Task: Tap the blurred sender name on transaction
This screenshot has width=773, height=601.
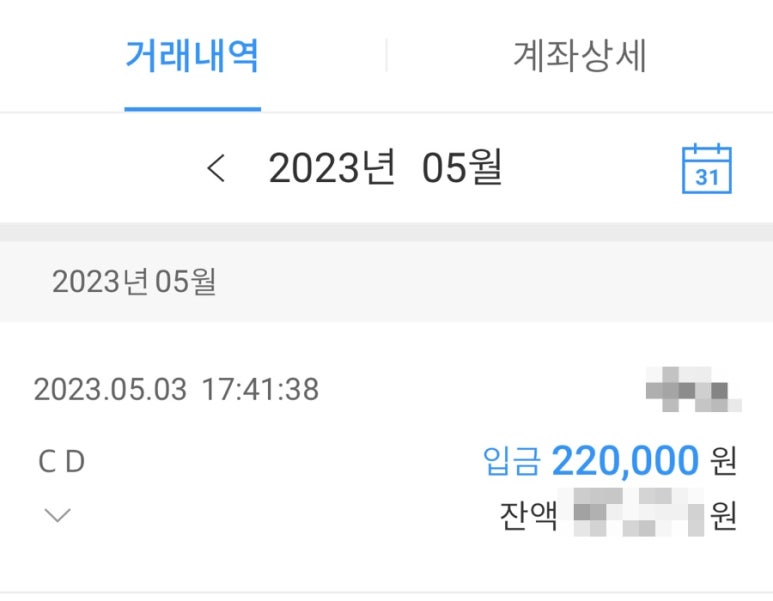Action: tap(694, 389)
